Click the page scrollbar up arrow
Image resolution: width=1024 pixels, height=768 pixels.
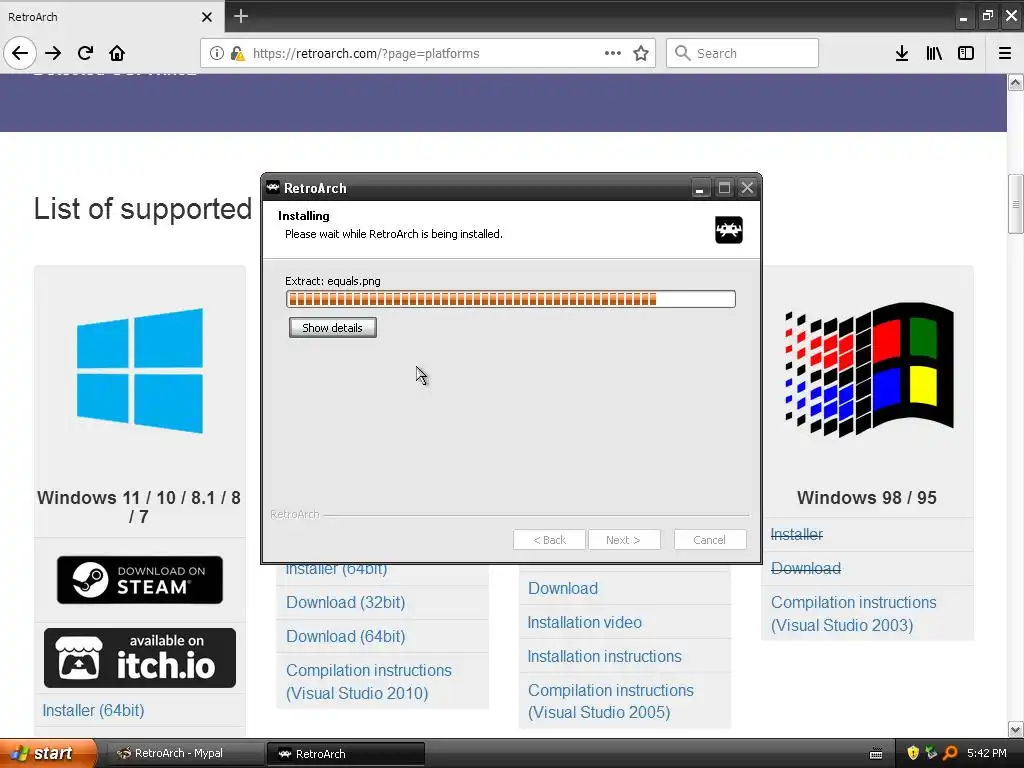[1016, 82]
